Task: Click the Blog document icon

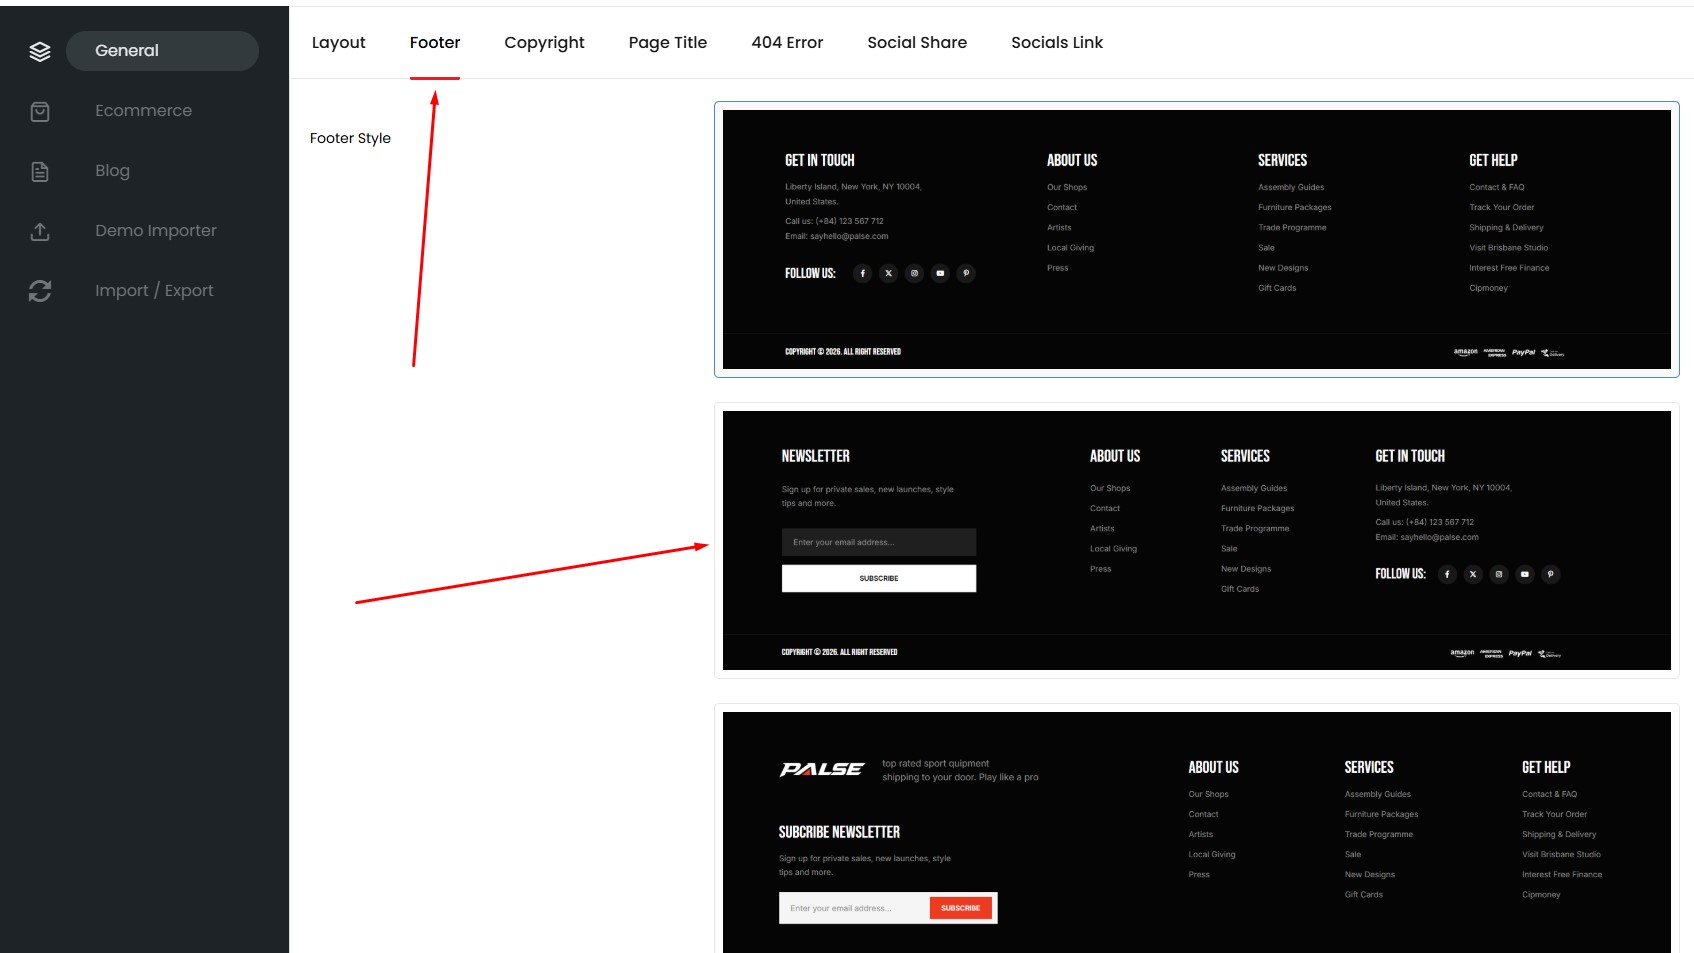Action: (x=40, y=171)
